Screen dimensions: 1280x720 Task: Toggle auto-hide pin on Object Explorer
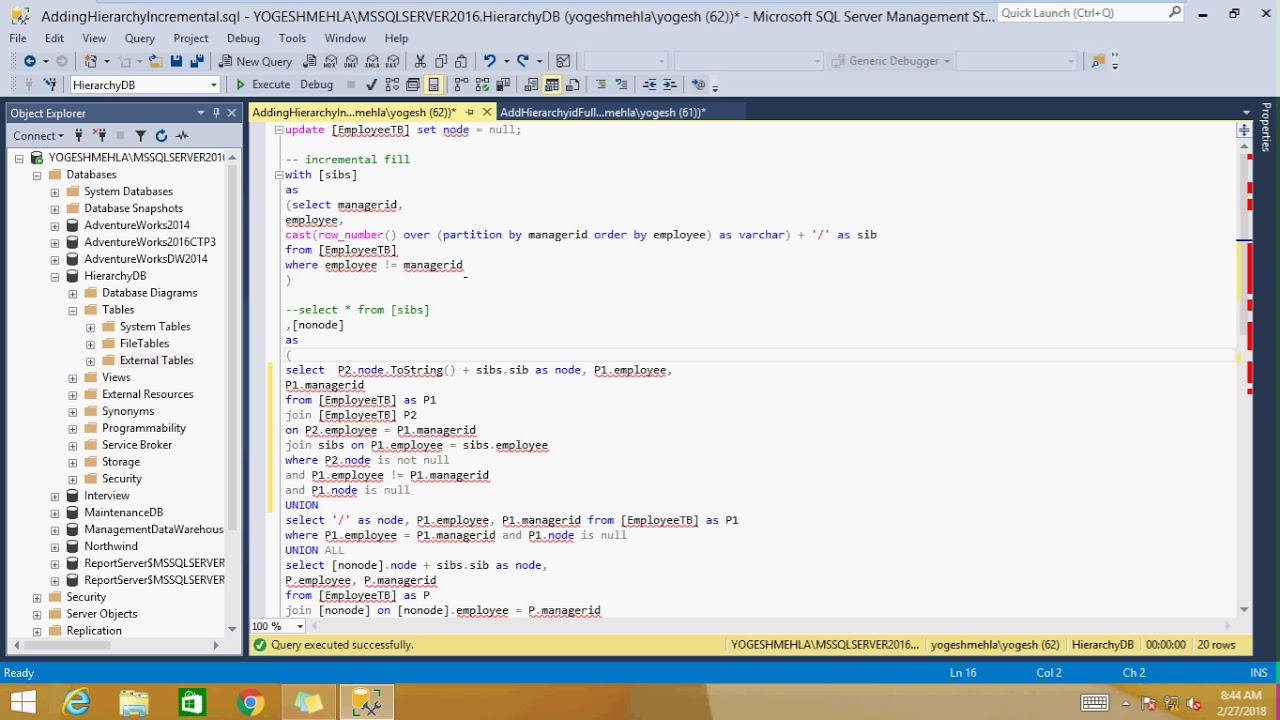(x=216, y=113)
